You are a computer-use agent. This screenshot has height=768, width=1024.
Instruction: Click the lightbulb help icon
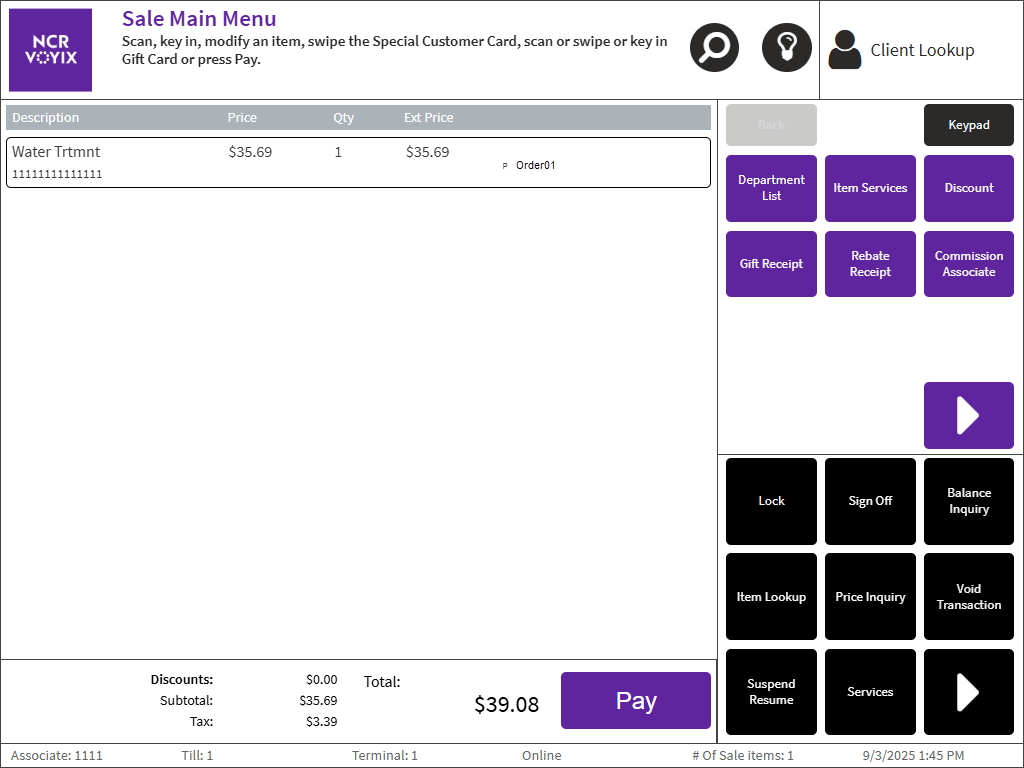pyautogui.click(x=786, y=48)
